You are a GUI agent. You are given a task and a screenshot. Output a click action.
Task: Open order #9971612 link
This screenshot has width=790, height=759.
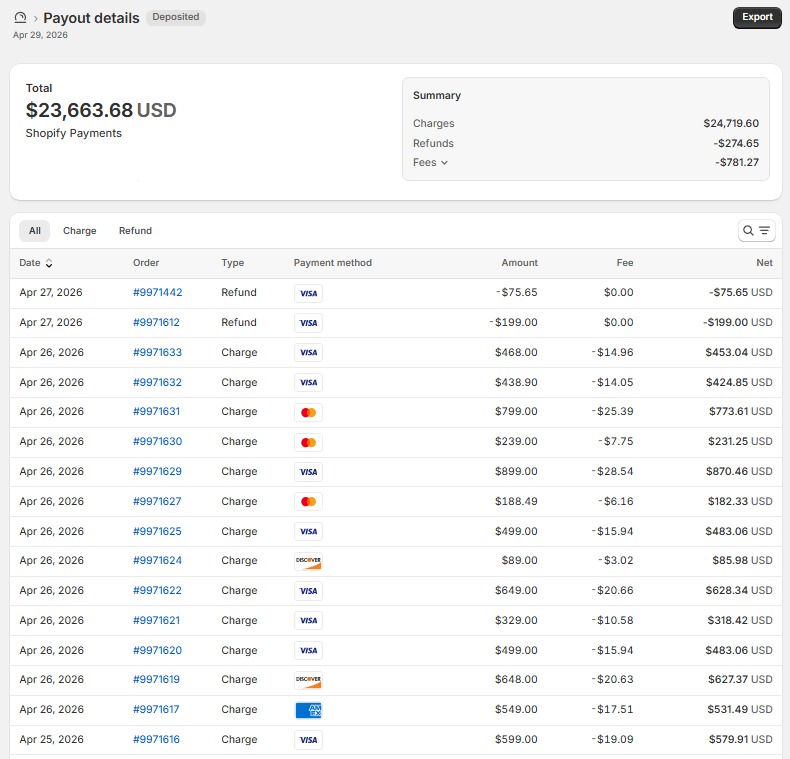pyautogui.click(x=156, y=322)
